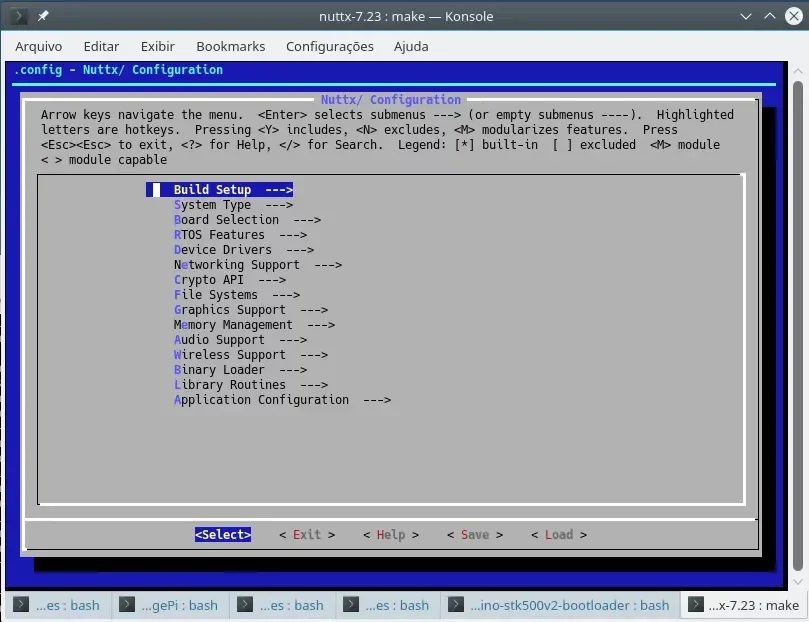Open the Crypto API submenu
Screen dimensions: 809x622
[x=230, y=280]
